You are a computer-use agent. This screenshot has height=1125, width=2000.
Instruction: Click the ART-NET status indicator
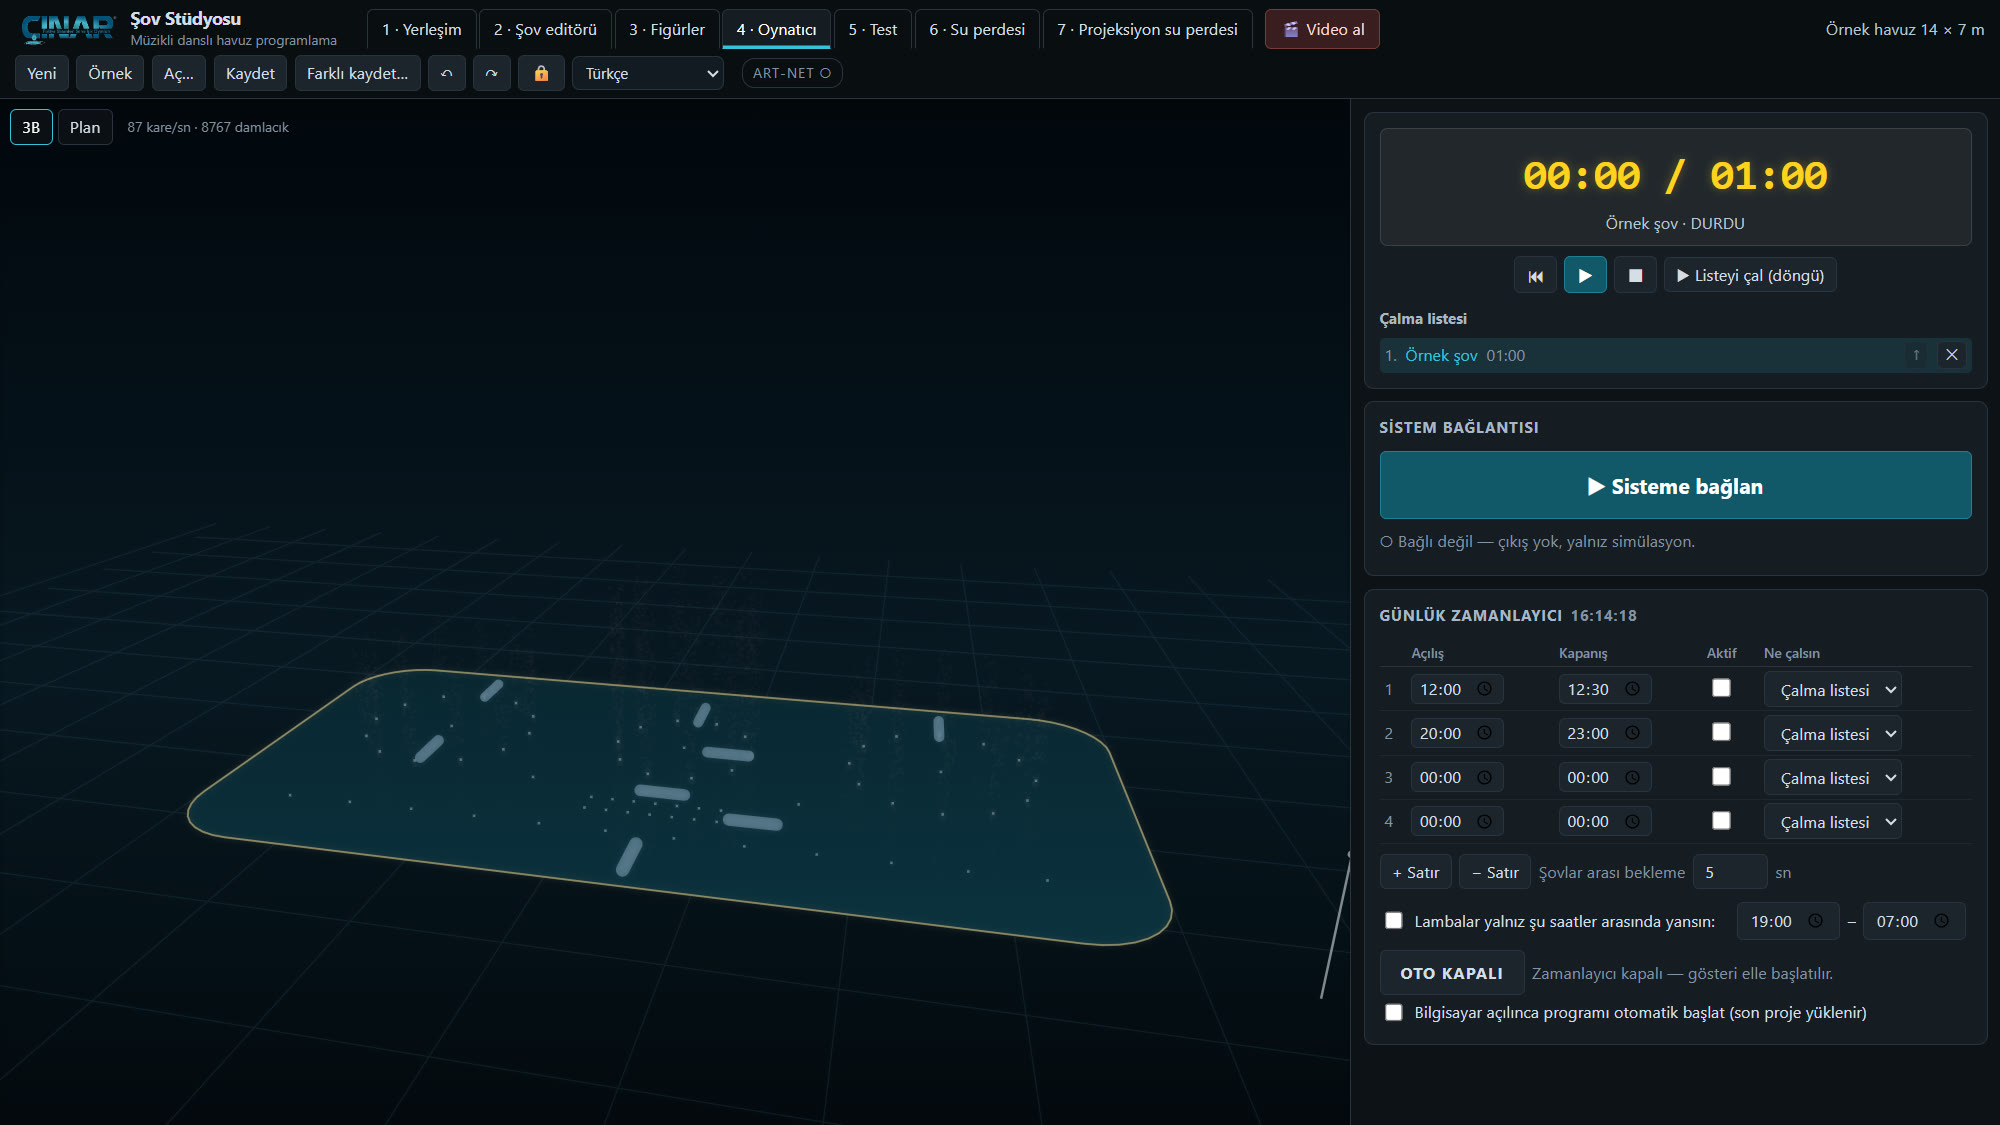[792, 74]
